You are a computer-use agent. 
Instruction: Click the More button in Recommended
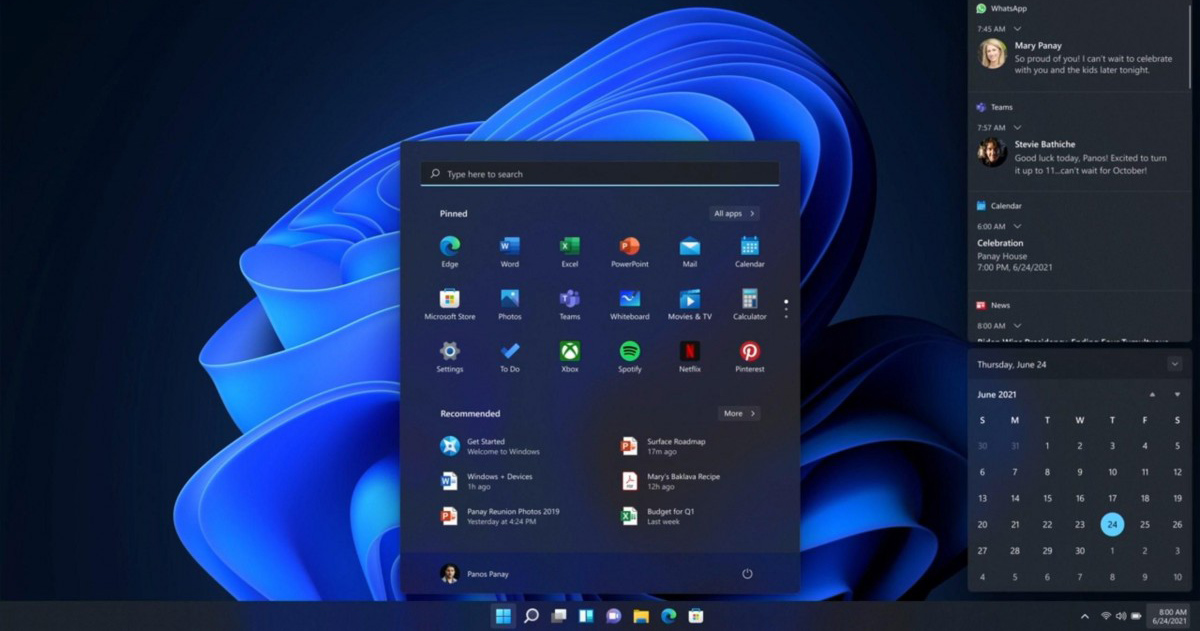click(739, 413)
